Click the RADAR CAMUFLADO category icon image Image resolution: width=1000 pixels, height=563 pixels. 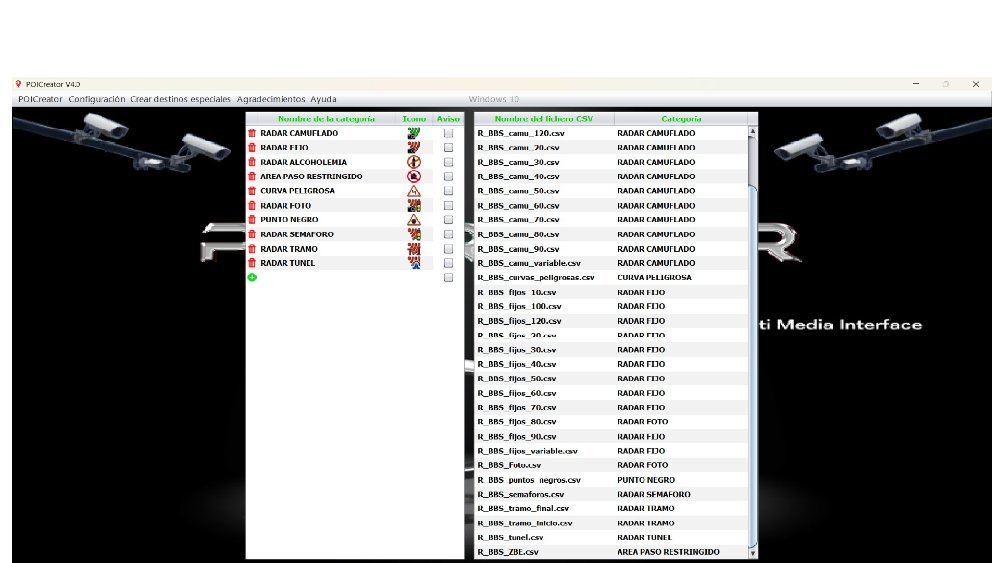[x=414, y=133]
